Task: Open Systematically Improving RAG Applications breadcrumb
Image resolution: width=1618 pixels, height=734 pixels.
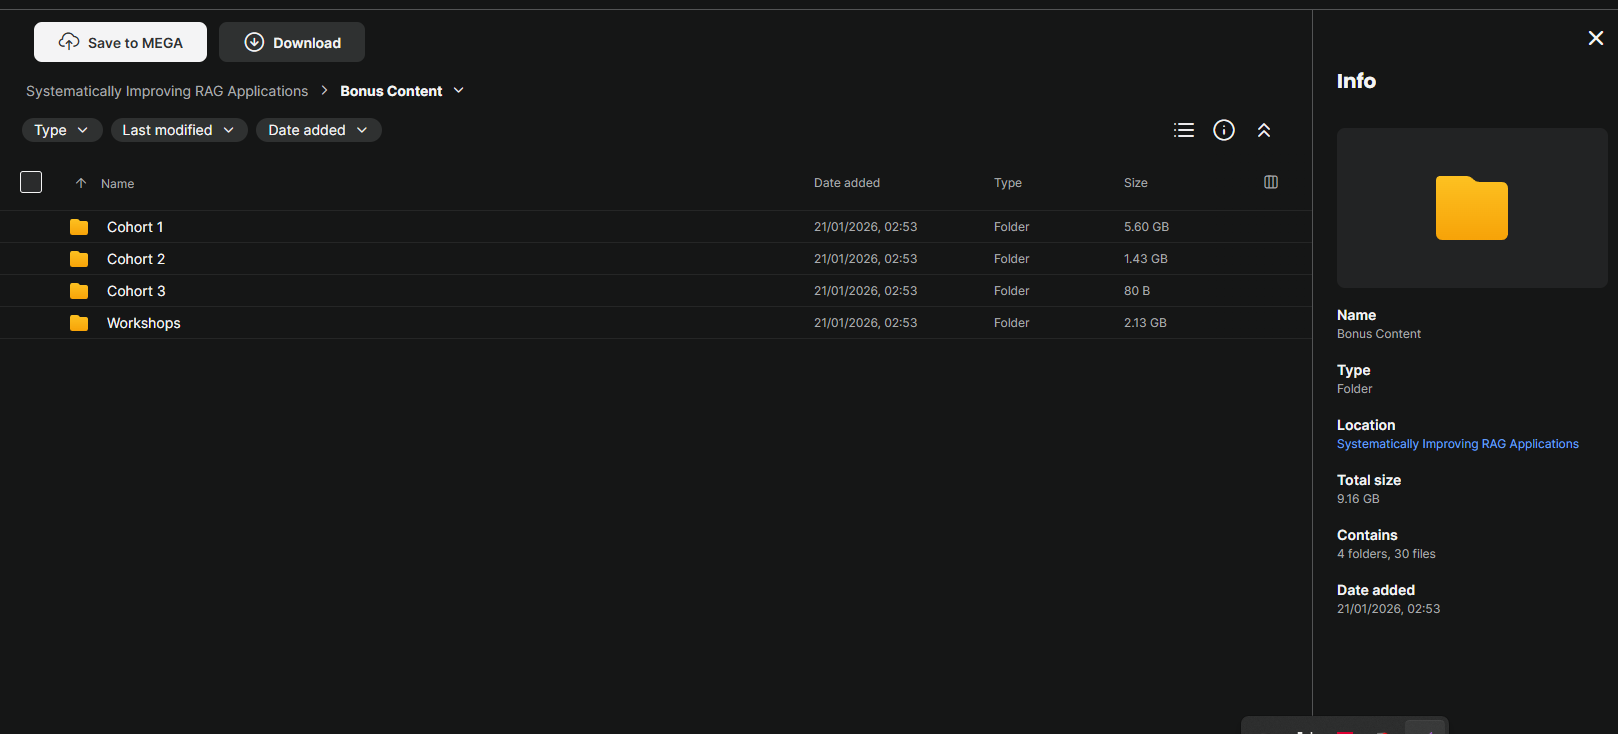Action: coord(167,91)
